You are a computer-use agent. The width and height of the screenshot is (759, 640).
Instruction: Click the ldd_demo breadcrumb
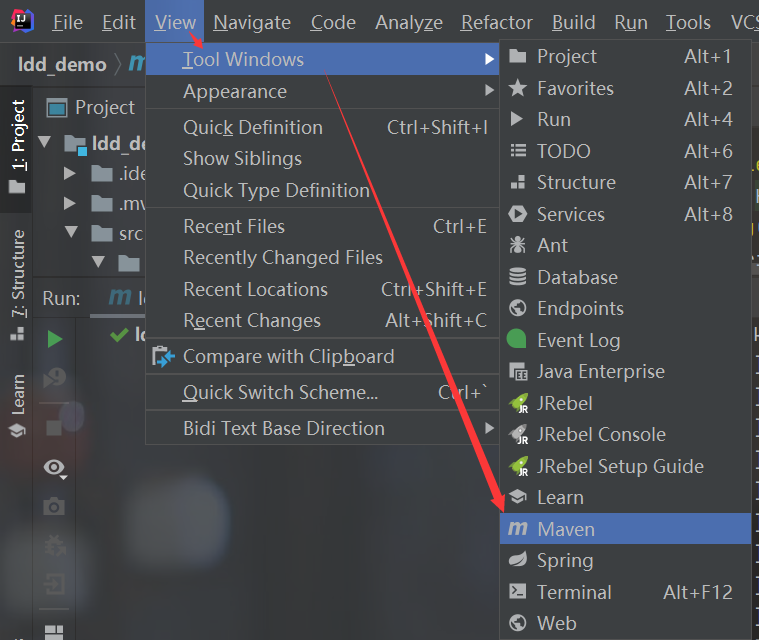click(62, 64)
